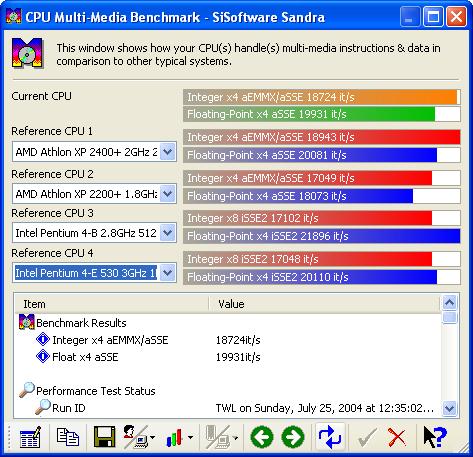Maximize the Sandra benchmark window
Viewport: 473px width, 457px height.
433,17
